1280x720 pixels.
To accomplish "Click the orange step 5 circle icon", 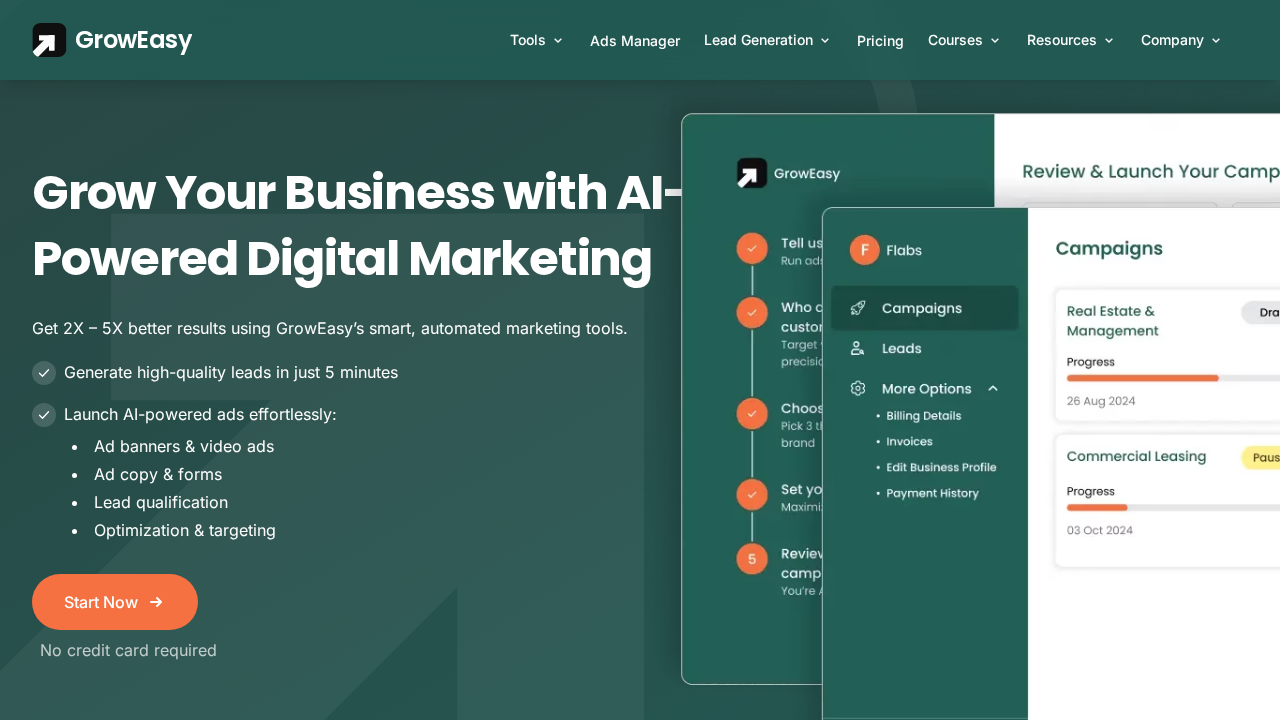I will click(x=752, y=558).
